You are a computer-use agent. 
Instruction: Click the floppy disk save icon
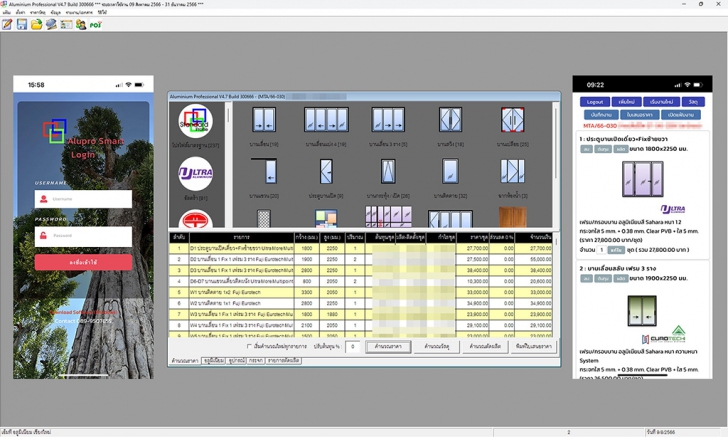[x=22, y=24]
